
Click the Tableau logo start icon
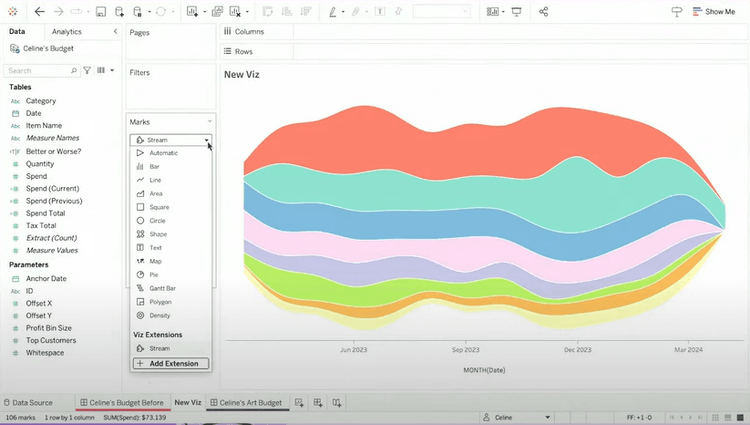pos(13,12)
